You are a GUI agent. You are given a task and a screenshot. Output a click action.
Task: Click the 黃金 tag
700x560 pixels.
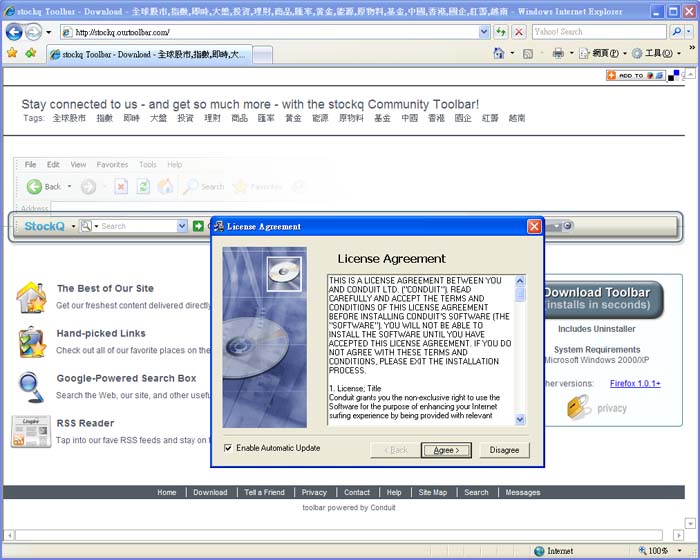point(293,118)
